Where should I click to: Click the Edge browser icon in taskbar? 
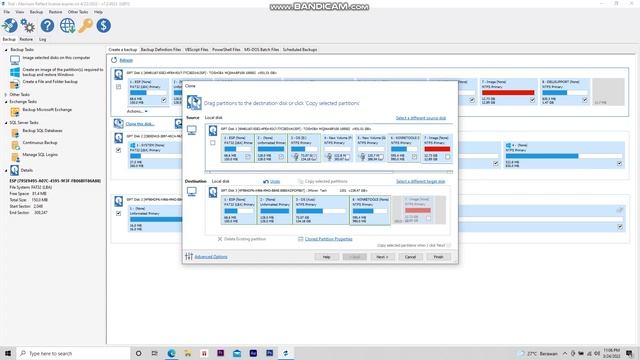(171, 353)
